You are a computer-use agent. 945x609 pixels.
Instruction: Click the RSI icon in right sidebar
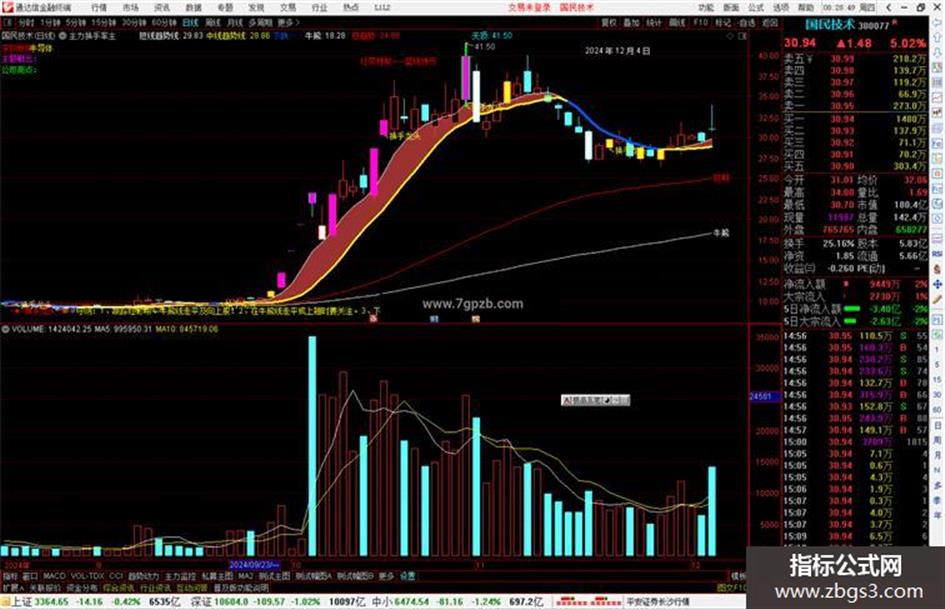pyautogui.click(x=937, y=254)
